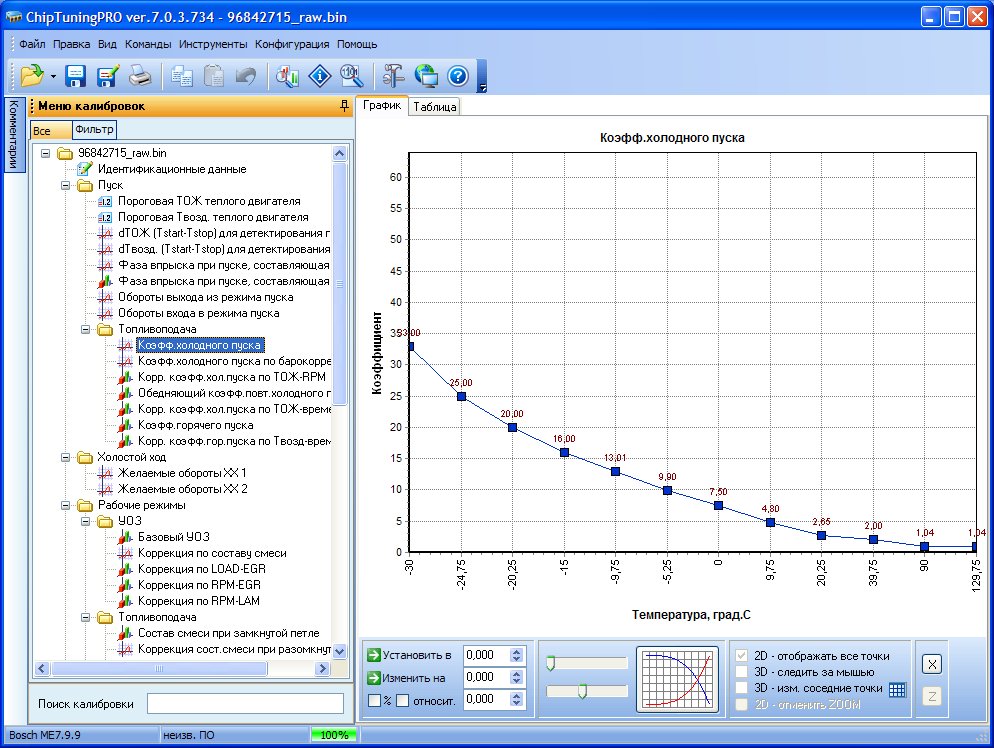Click the upper slider handle in bottom panel
This screenshot has width=994, height=748.
[550, 662]
